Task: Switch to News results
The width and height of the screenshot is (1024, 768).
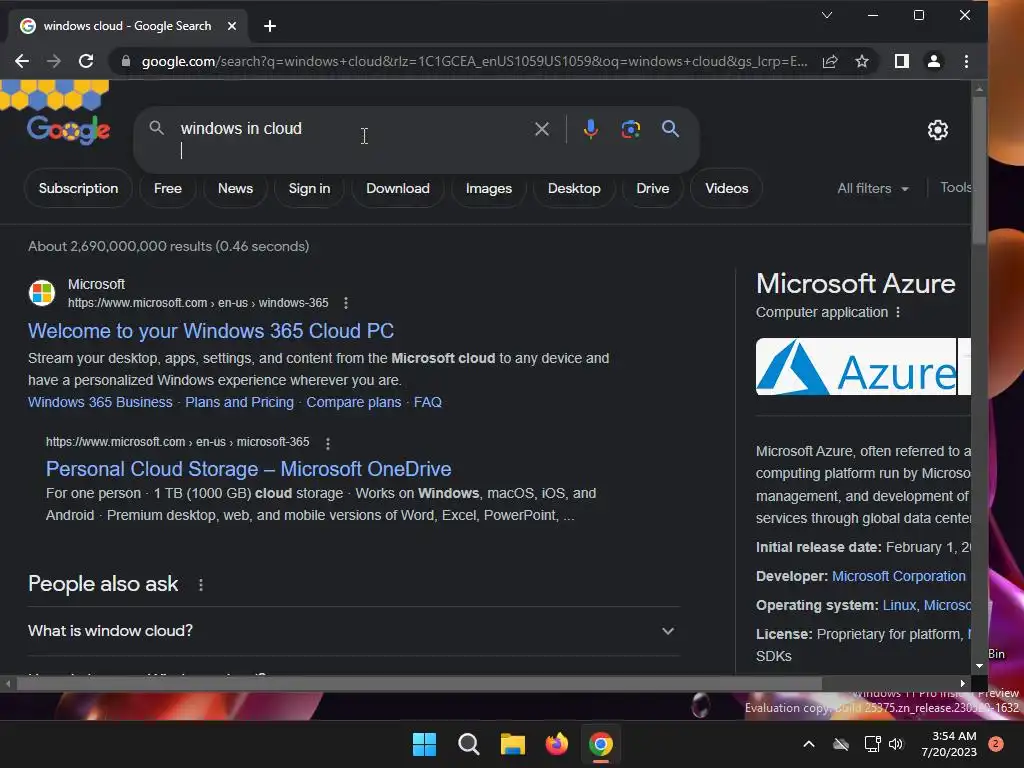Action: [235, 189]
